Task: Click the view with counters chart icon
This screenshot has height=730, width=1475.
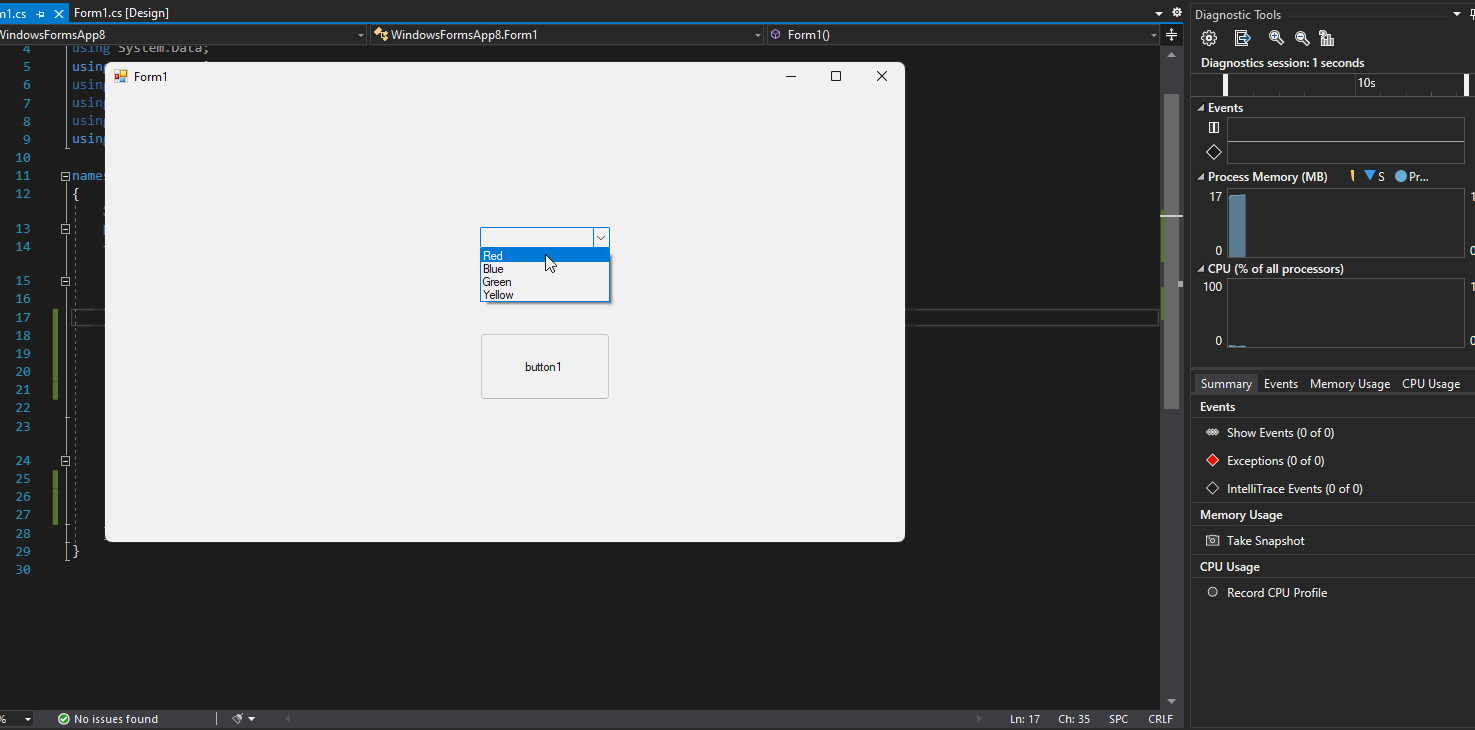Action: 1327,38
